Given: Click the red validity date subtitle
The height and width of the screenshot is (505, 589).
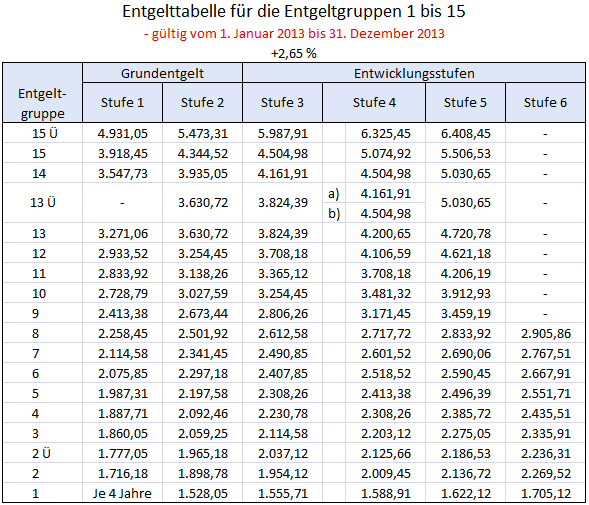Looking at the screenshot, I should (x=294, y=34).
